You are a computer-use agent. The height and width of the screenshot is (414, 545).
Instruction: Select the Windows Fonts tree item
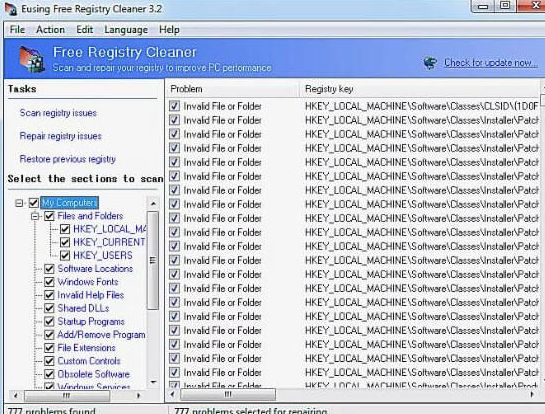[x=88, y=282]
